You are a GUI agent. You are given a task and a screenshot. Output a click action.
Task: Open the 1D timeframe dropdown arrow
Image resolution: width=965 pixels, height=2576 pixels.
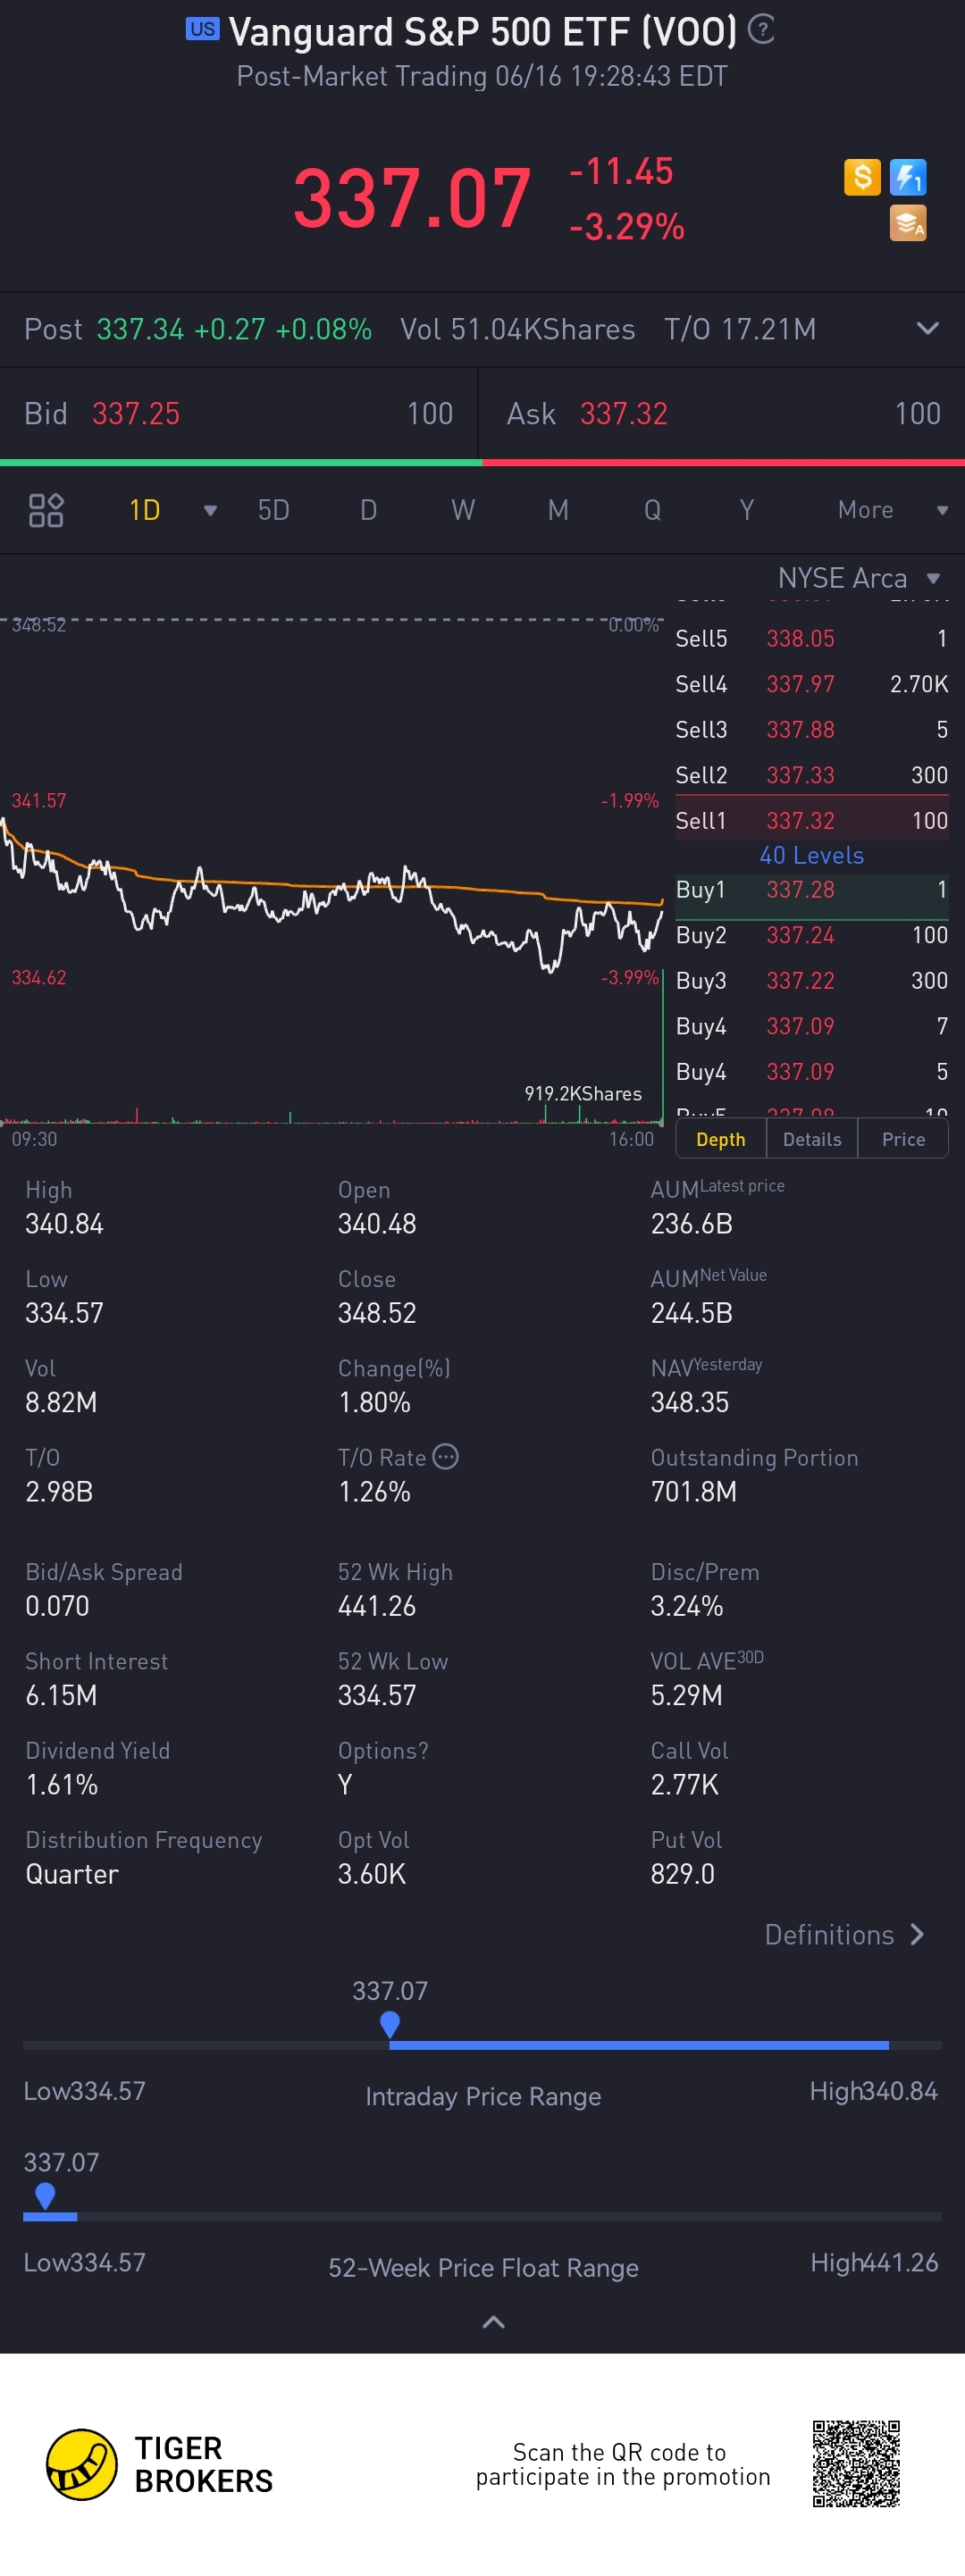pos(210,511)
